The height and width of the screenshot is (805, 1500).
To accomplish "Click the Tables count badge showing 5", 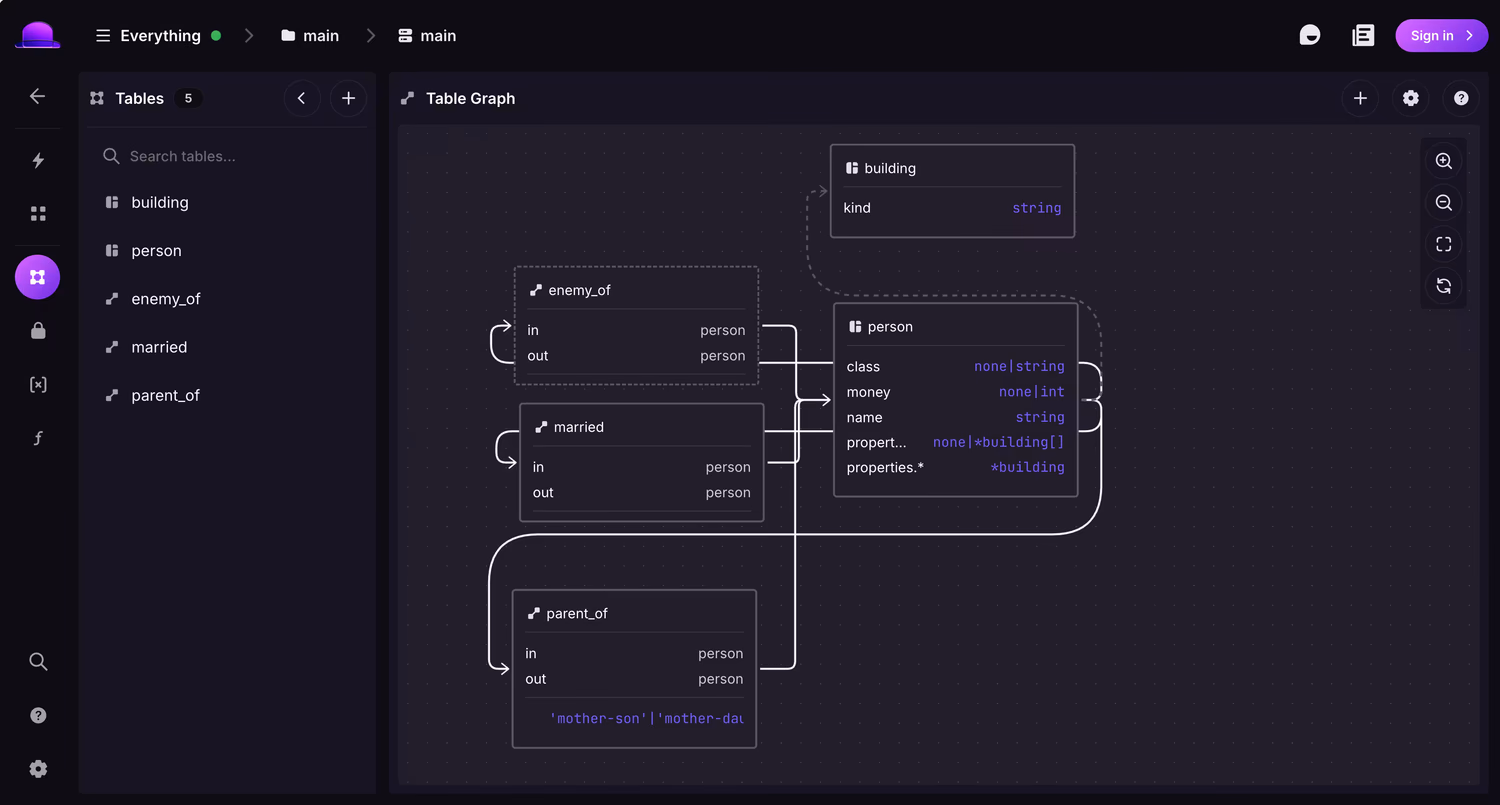I will [x=188, y=98].
